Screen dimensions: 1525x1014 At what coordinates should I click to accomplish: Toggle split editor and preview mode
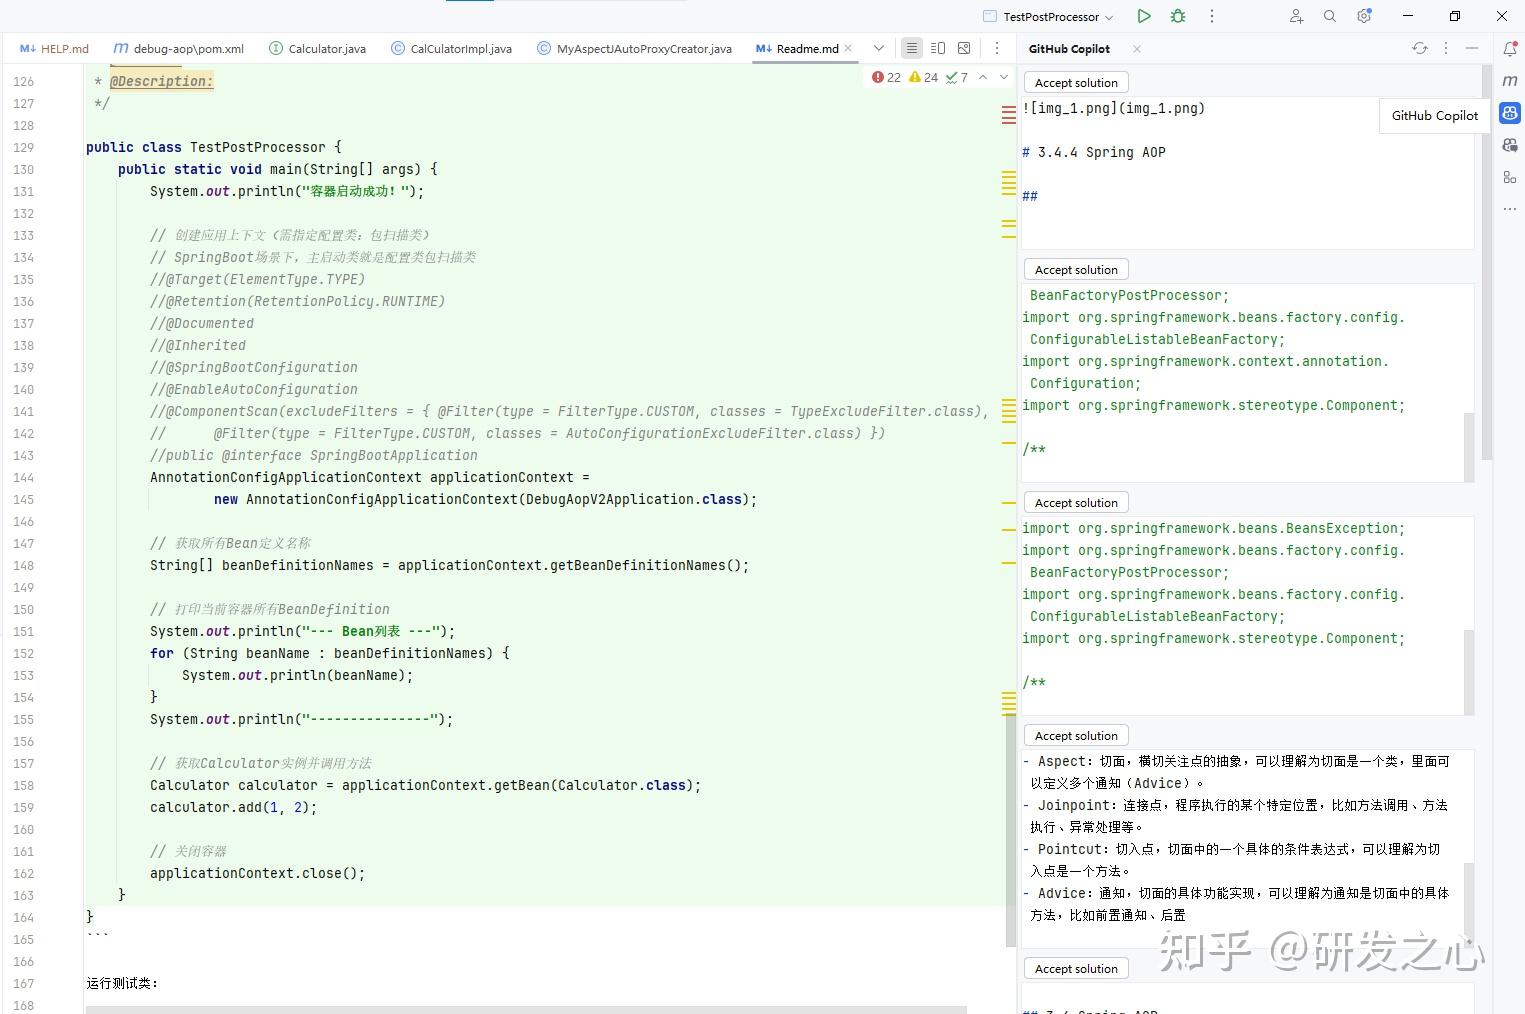click(x=937, y=47)
